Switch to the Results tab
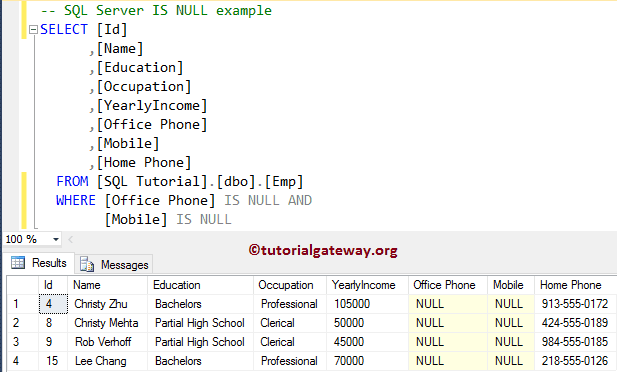 coord(39,263)
